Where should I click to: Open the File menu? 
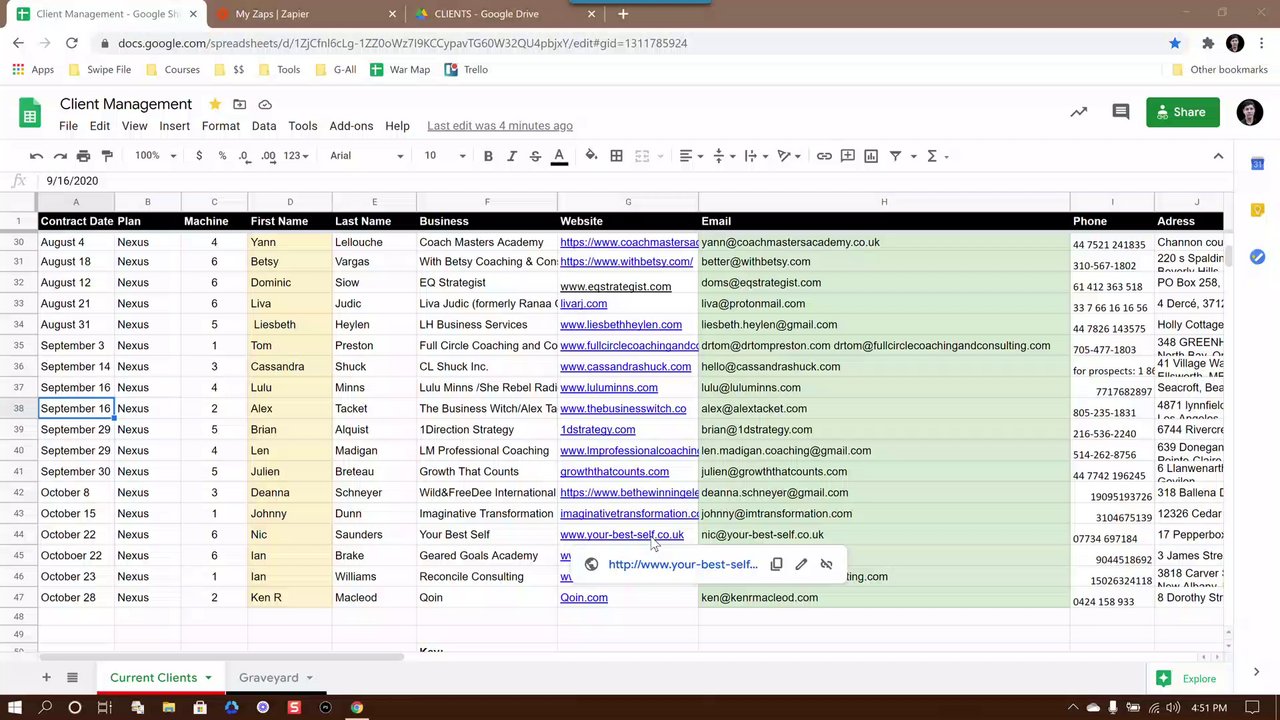pos(68,126)
